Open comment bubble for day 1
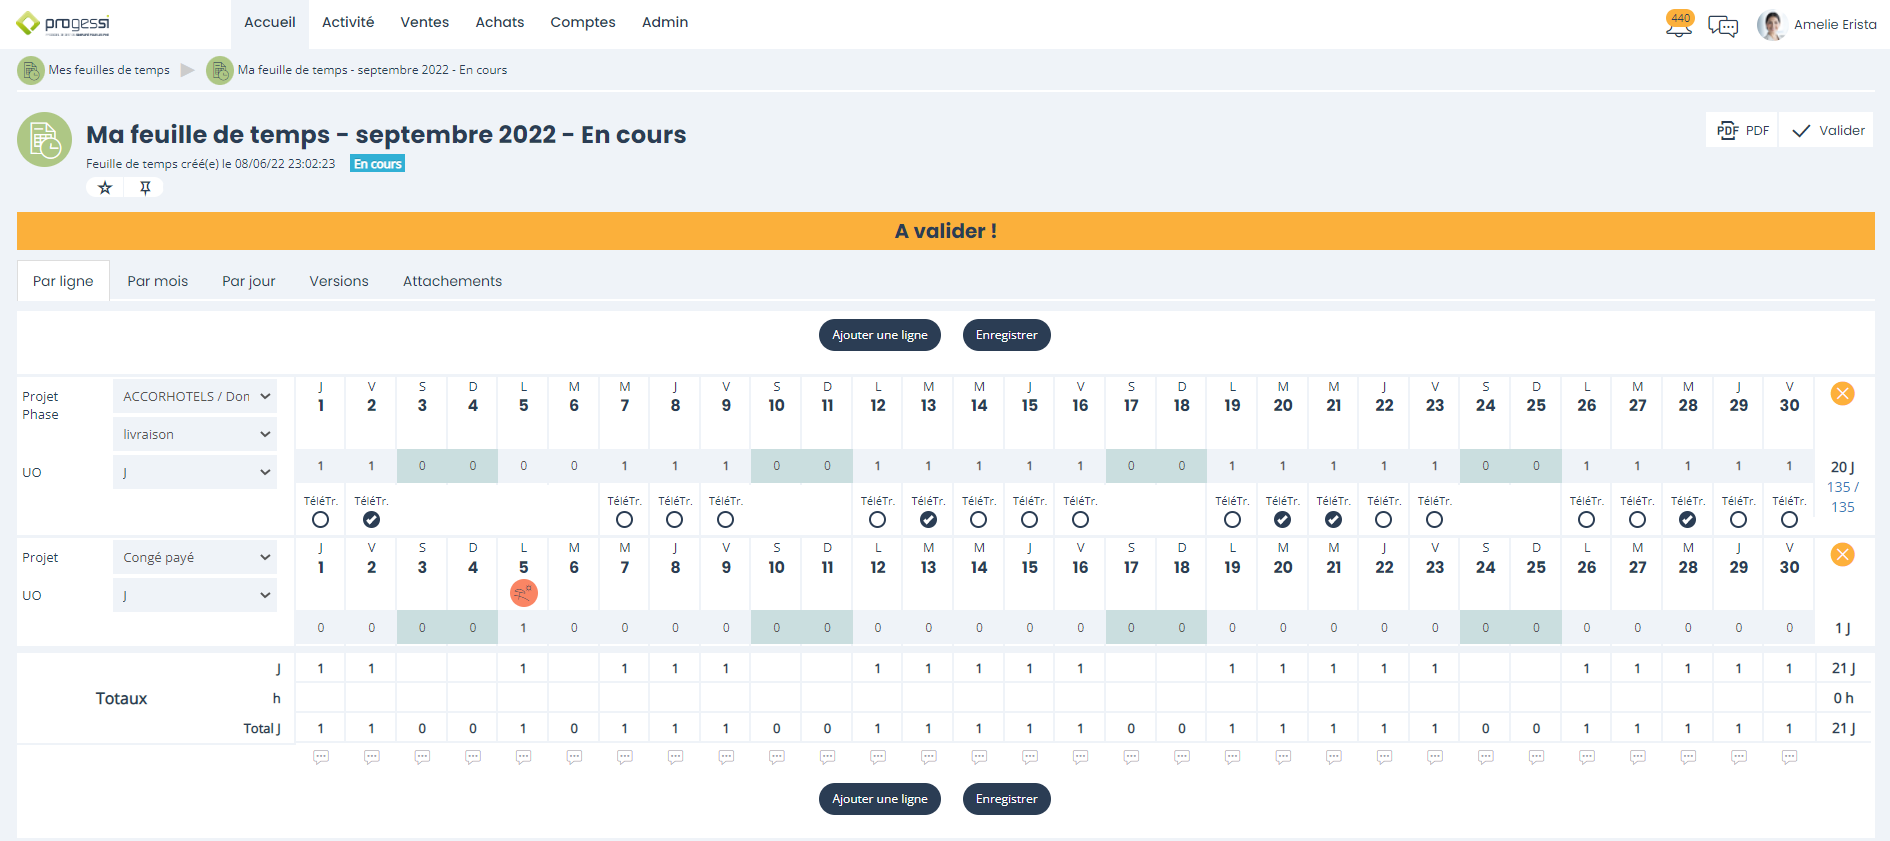 321,757
